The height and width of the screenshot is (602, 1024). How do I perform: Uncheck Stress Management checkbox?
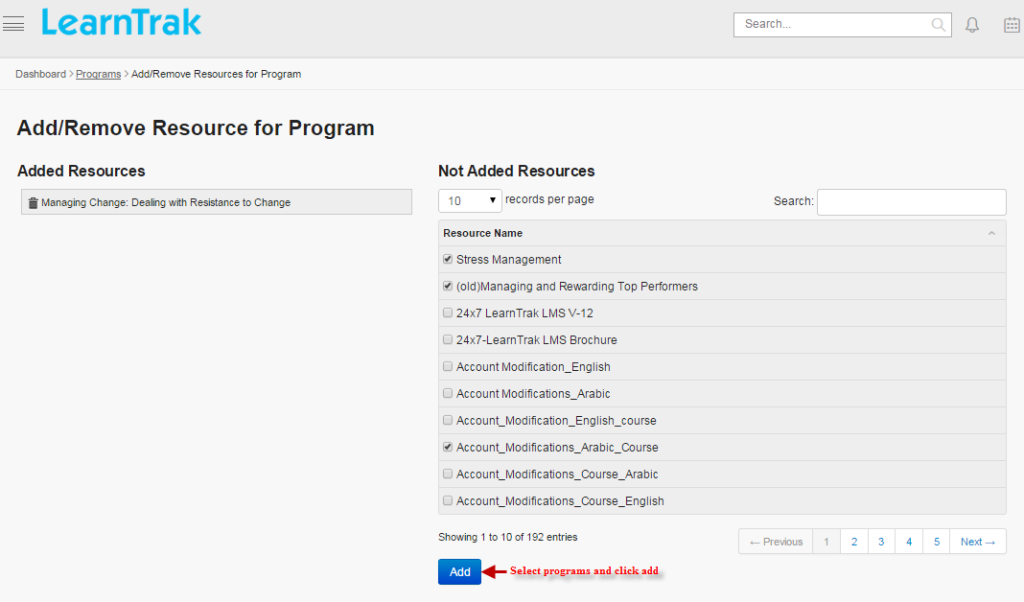coord(448,259)
